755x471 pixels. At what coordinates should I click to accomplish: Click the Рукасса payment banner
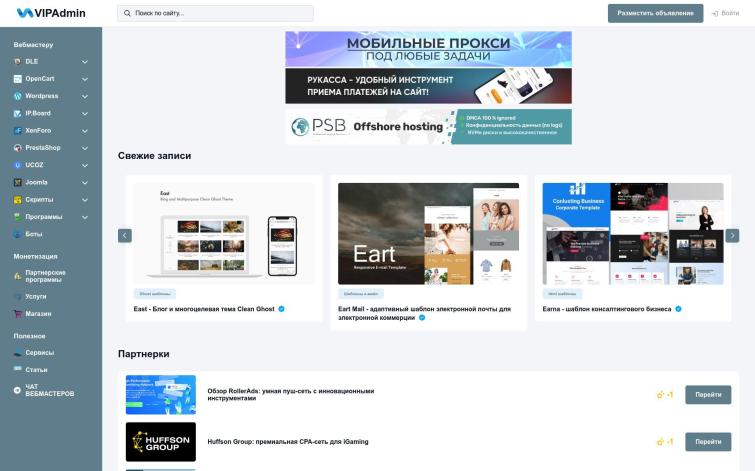click(x=429, y=86)
